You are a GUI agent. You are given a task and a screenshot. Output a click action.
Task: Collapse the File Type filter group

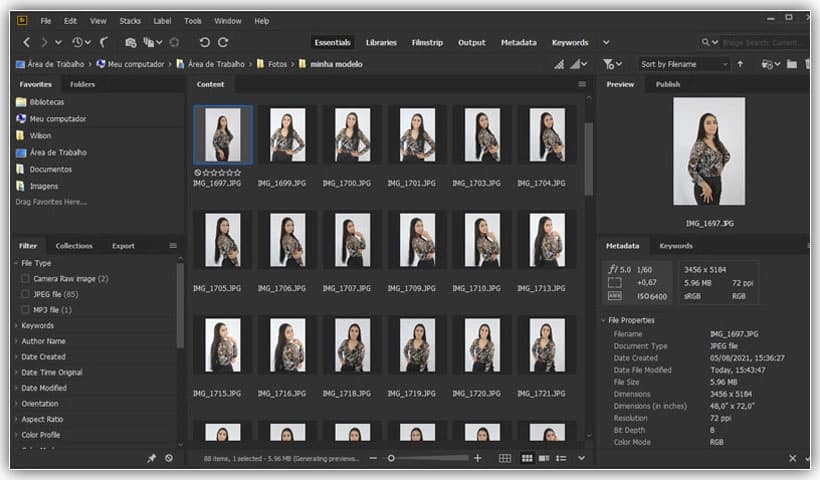[16, 263]
